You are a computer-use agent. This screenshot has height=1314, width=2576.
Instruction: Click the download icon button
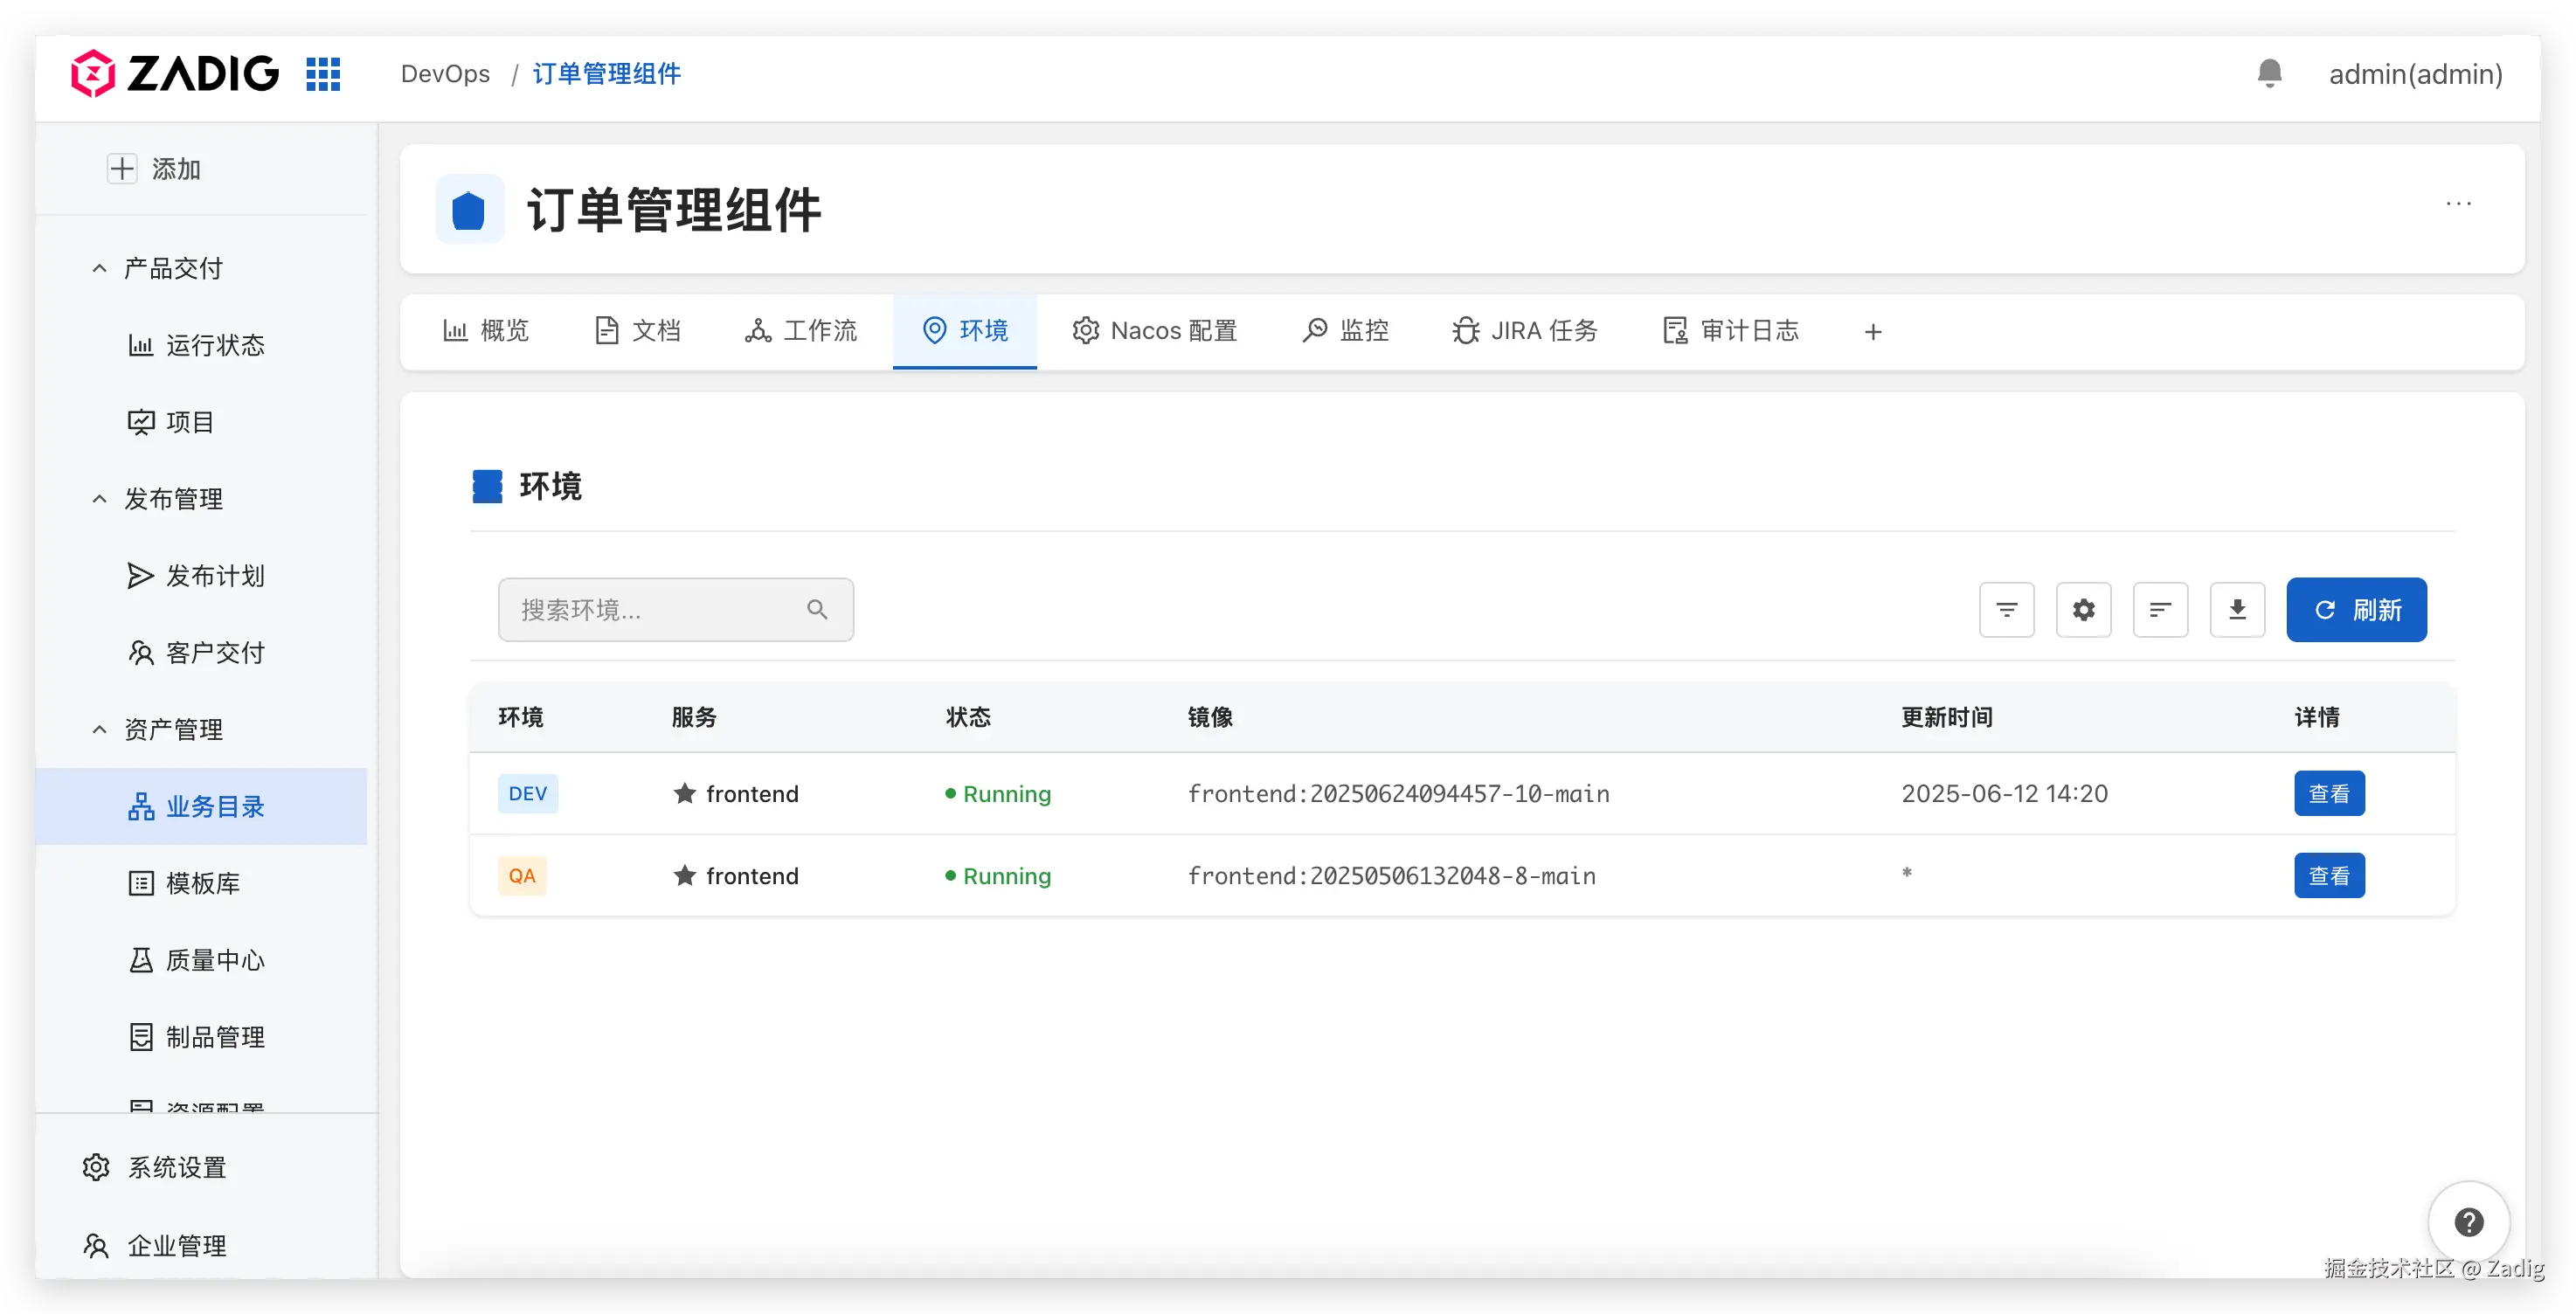[x=2237, y=610]
